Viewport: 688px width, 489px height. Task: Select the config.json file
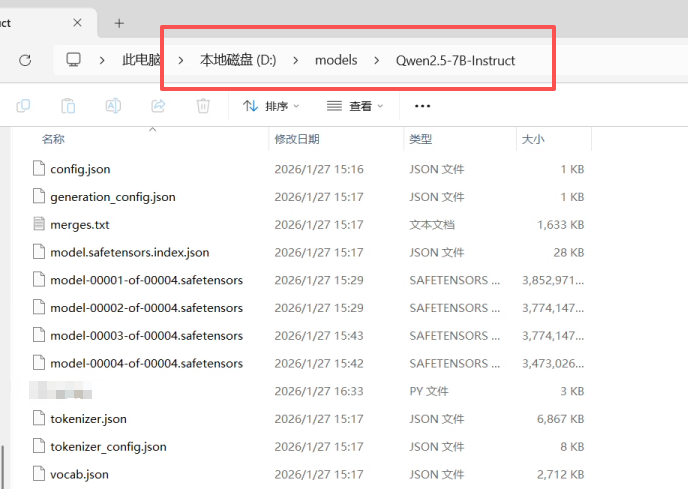80,169
